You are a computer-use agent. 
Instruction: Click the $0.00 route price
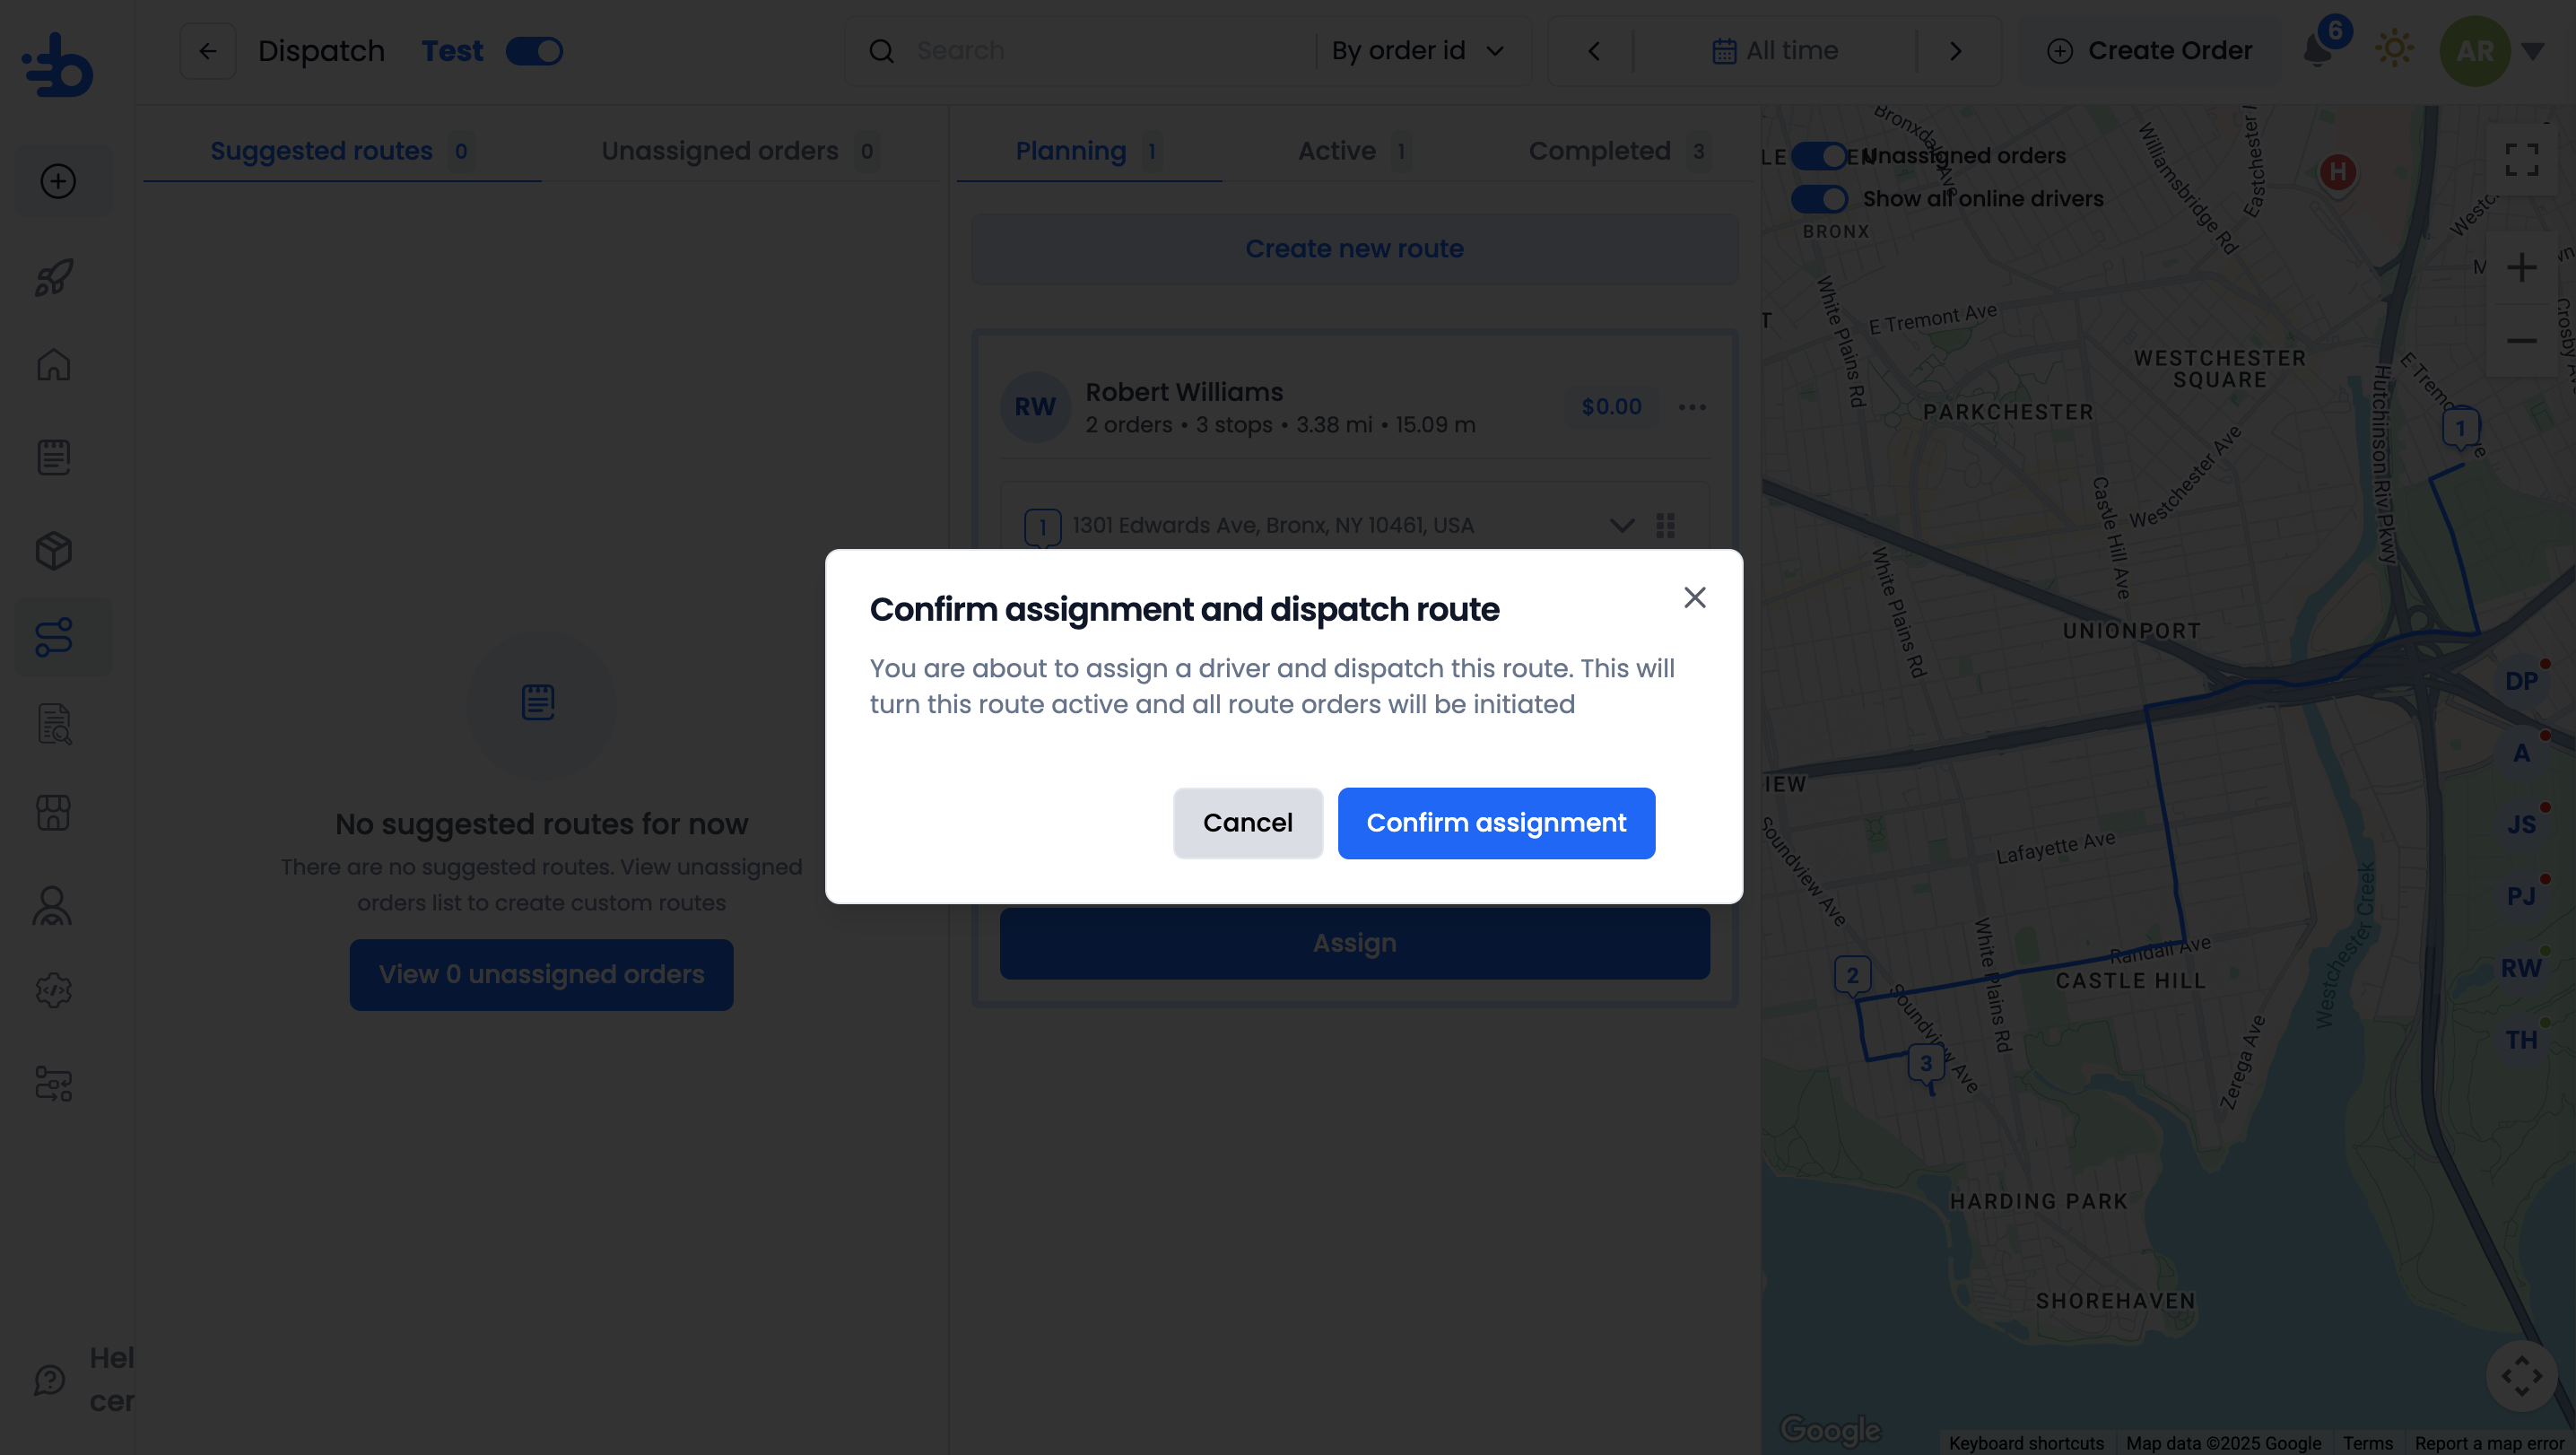[1611, 407]
